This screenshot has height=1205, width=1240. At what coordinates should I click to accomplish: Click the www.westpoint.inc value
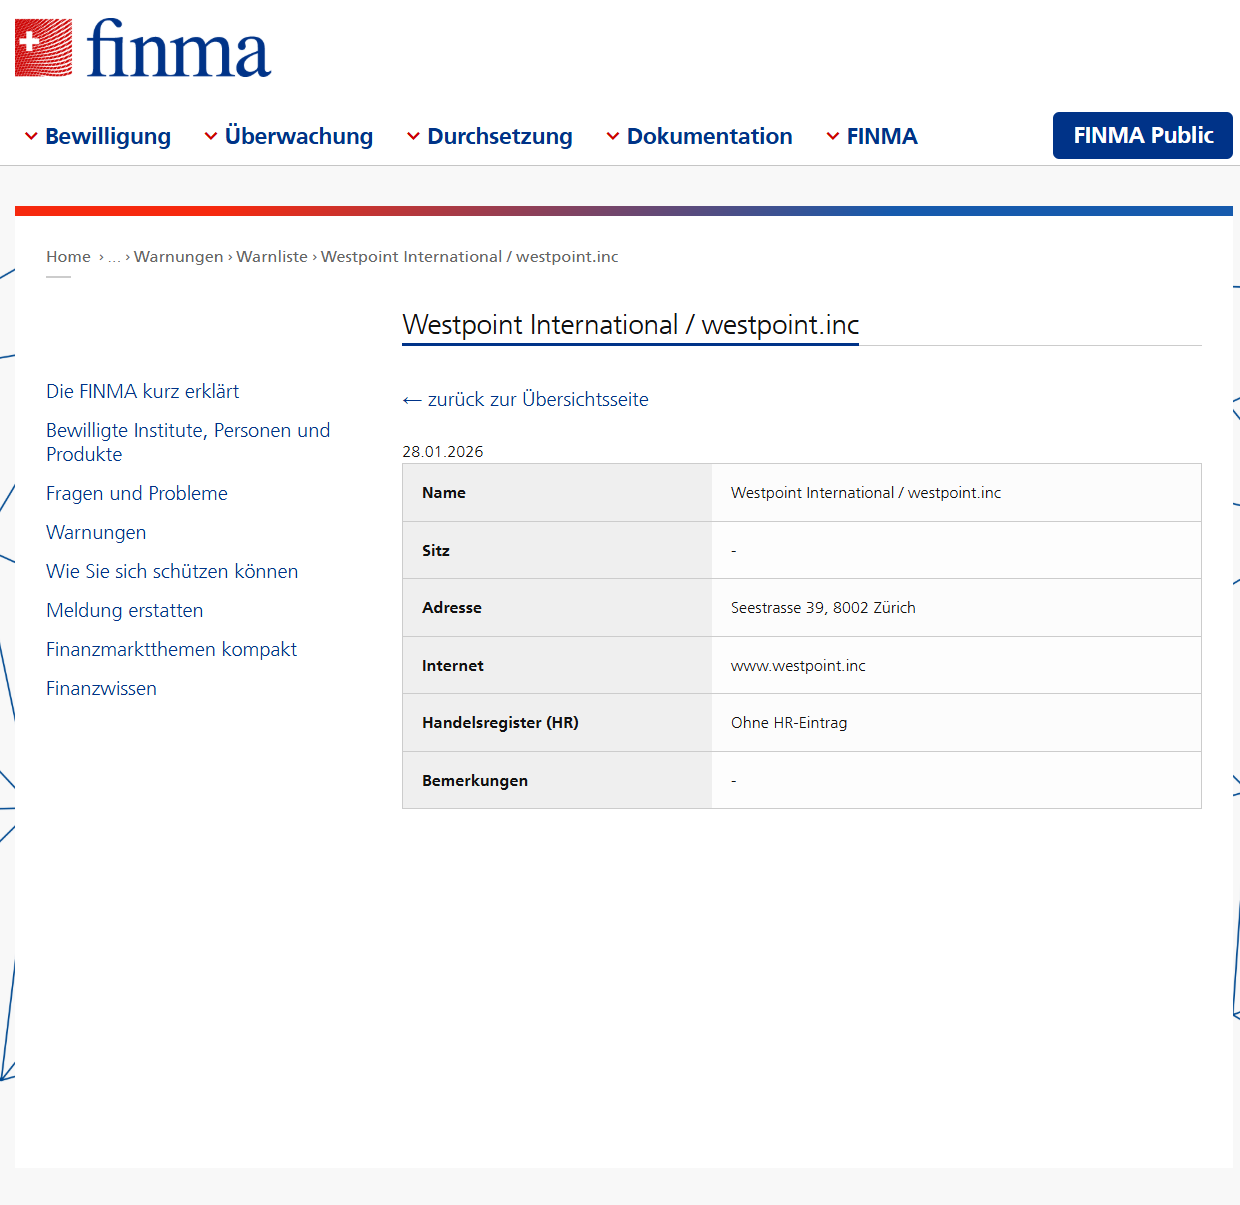coord(798,666)
